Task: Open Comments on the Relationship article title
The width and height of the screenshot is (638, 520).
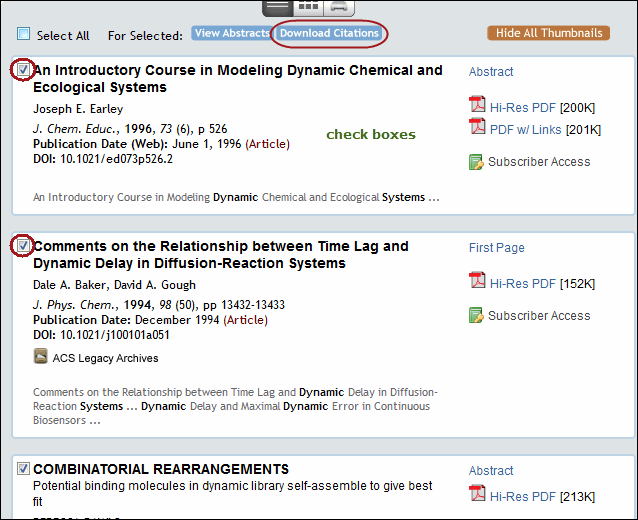Action: coord(221,255)
